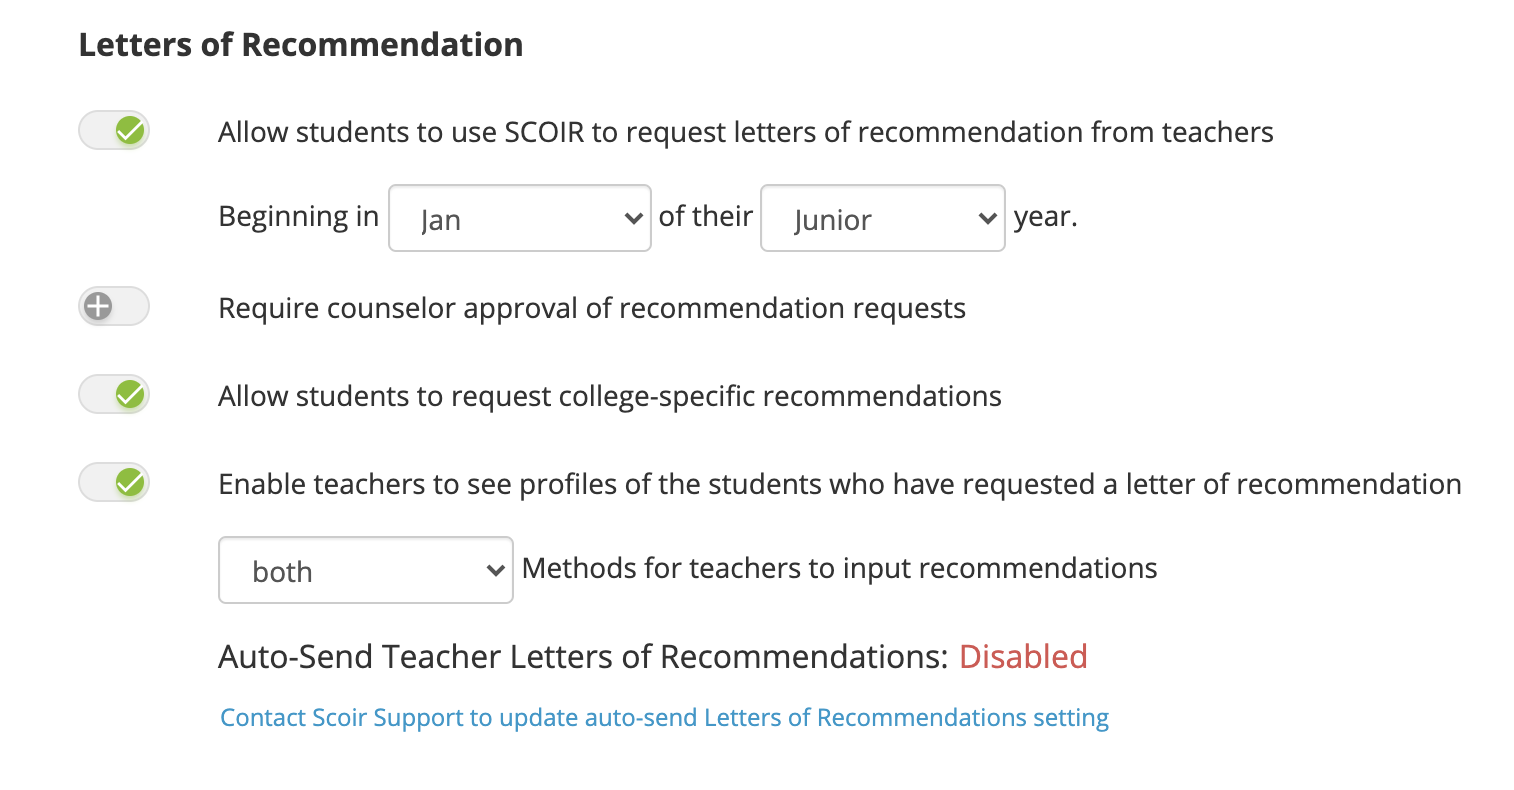Click green checkmark icon beside SCOIR request setting
The width and height of the screenshot is (1514, 790).
(x=130, y=130)
